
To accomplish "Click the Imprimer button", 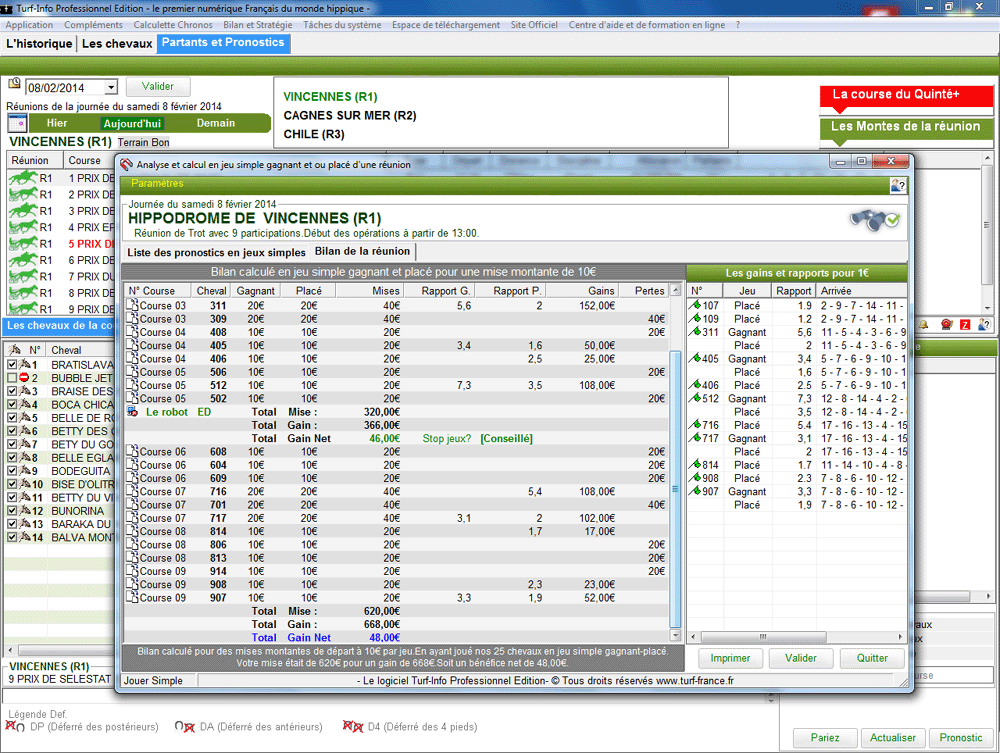I will click(730, 659).
